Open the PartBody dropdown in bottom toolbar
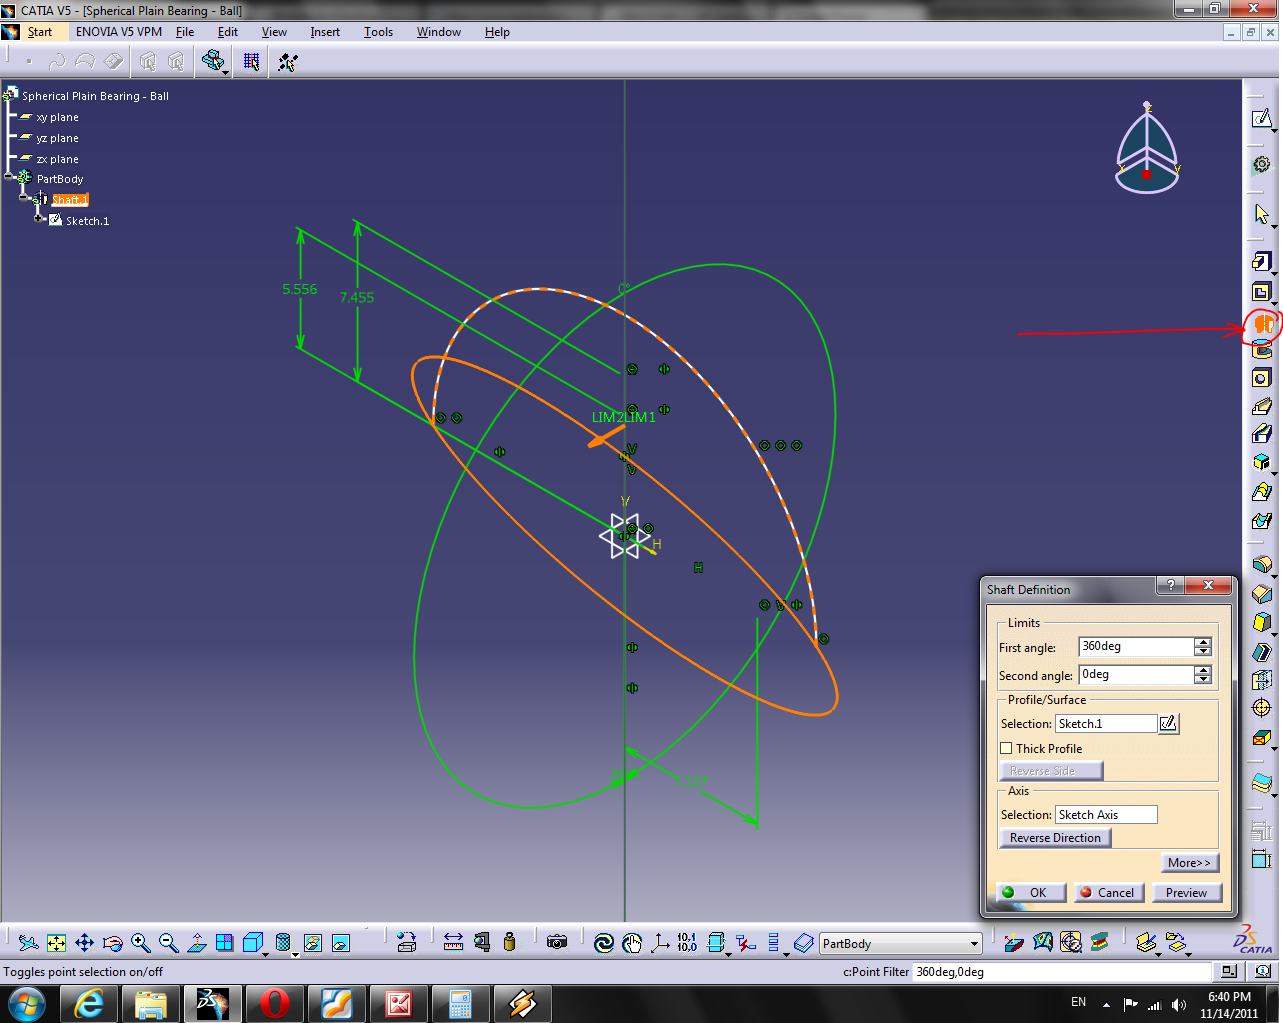This screenshot has width=1283, height=1023. click(974, 944)
